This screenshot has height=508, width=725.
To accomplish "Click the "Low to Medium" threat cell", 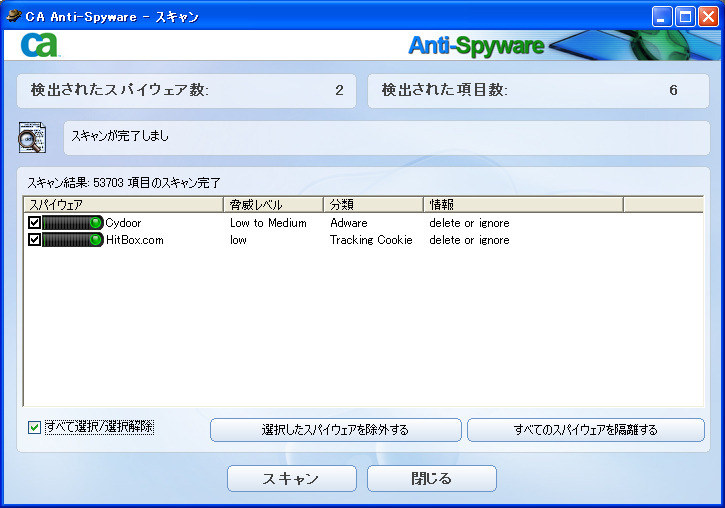I will pos(268,223).
